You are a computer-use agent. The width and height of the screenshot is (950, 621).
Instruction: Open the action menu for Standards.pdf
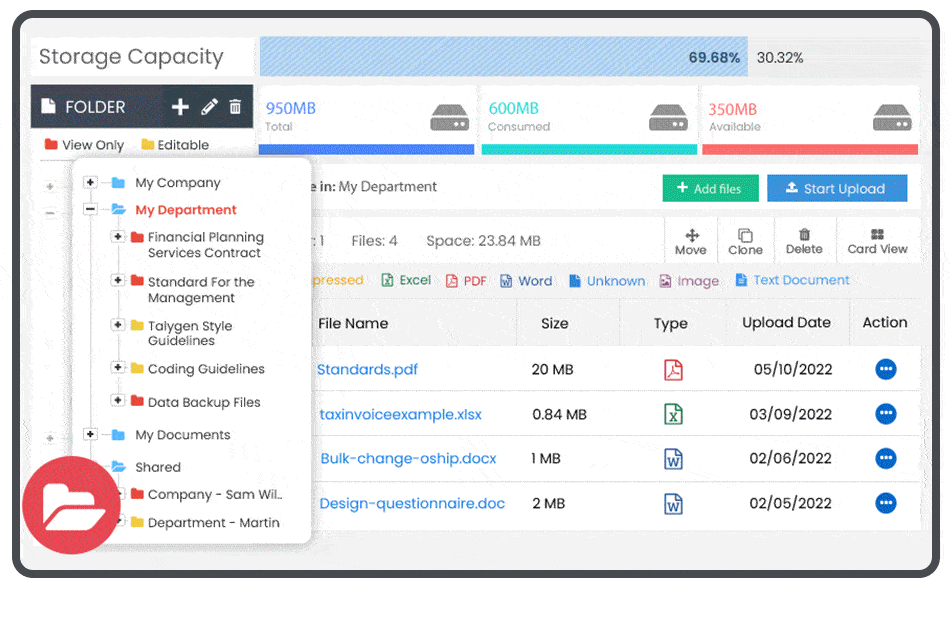tap(886, 369)
